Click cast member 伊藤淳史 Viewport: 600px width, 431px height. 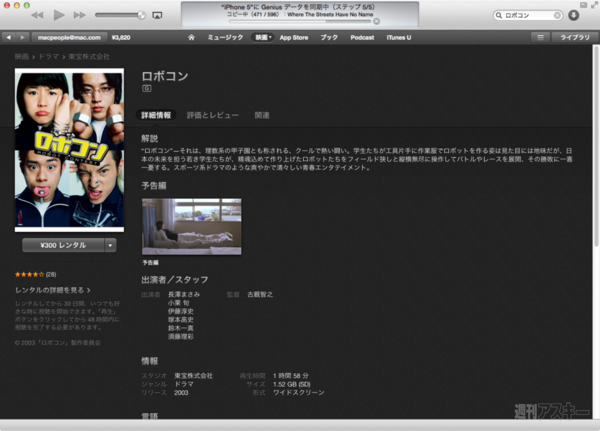tap(181, 311)
